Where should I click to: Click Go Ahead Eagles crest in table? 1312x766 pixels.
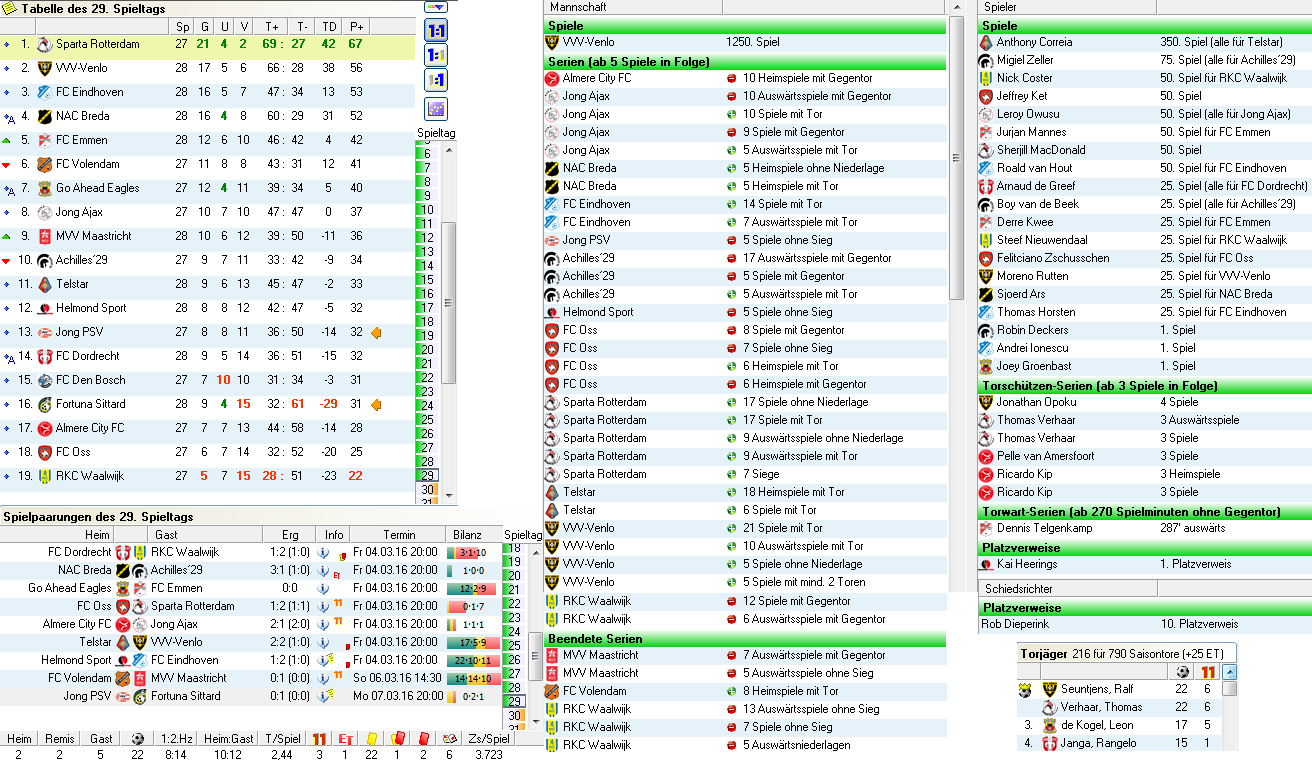pyautogui.click(x=44, y=188)
